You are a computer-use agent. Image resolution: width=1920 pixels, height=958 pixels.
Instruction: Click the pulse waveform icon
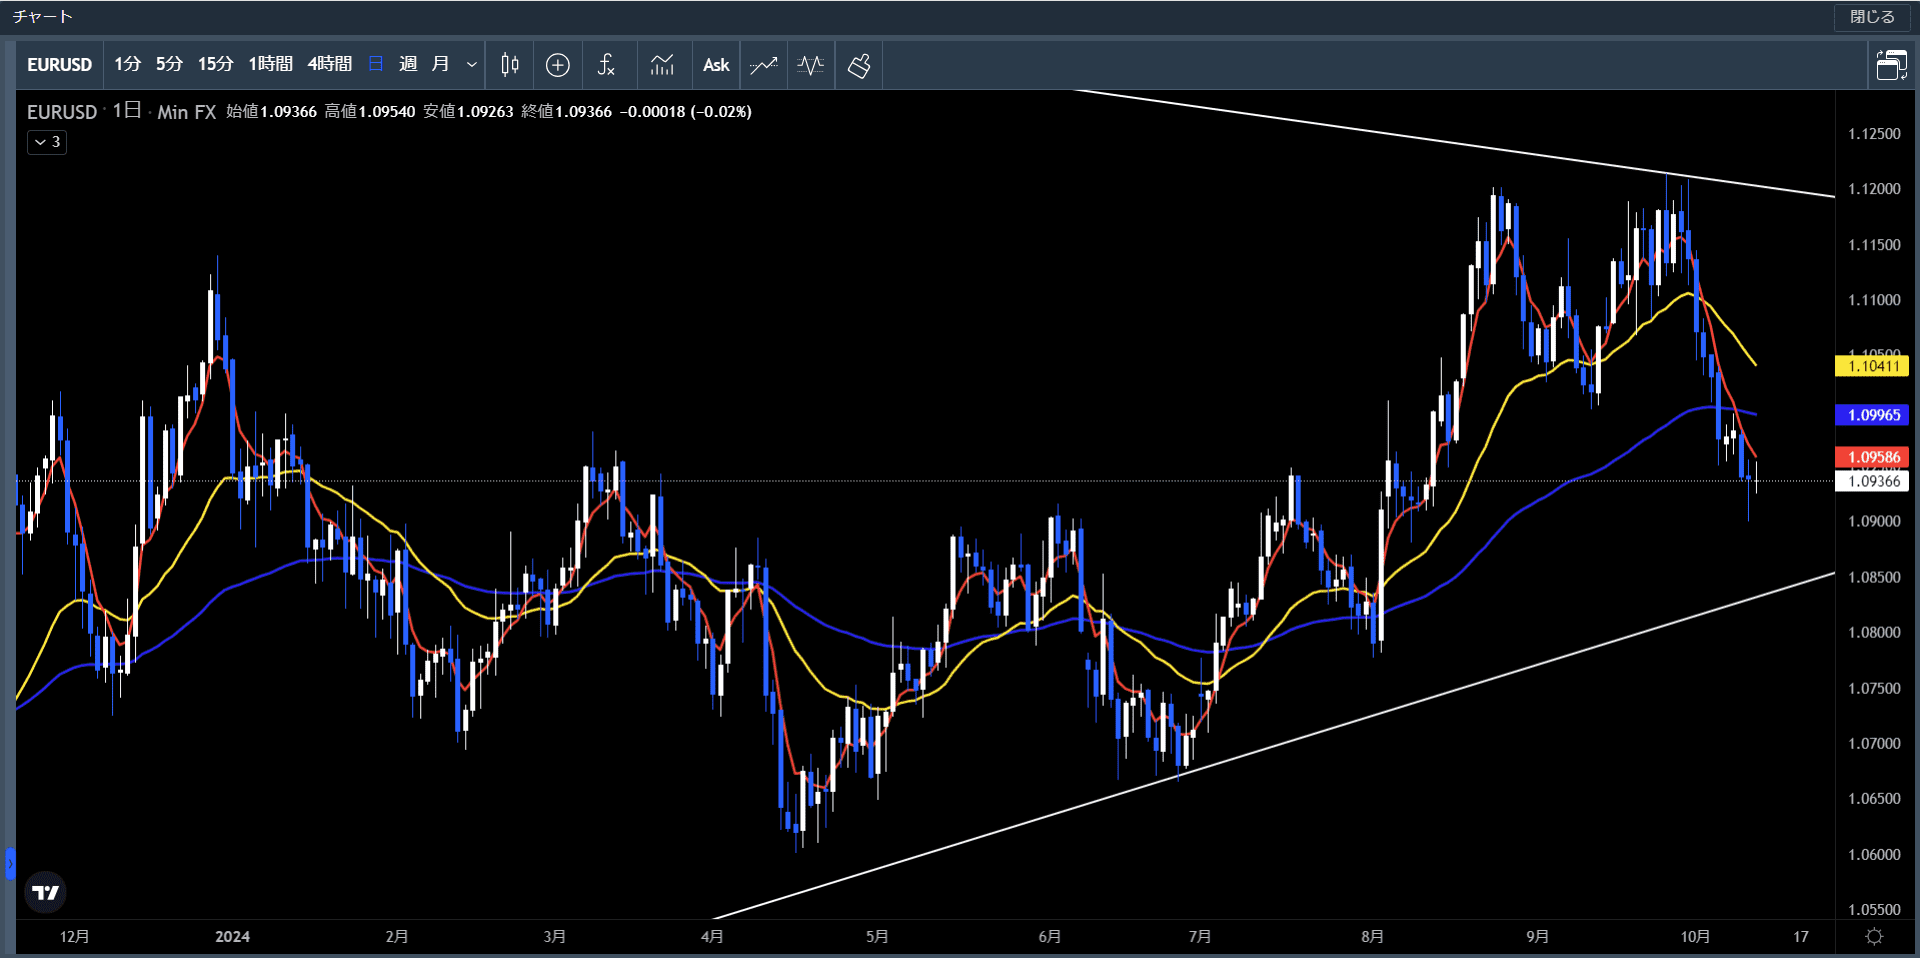pyautogui.click(x=811, y=65)
